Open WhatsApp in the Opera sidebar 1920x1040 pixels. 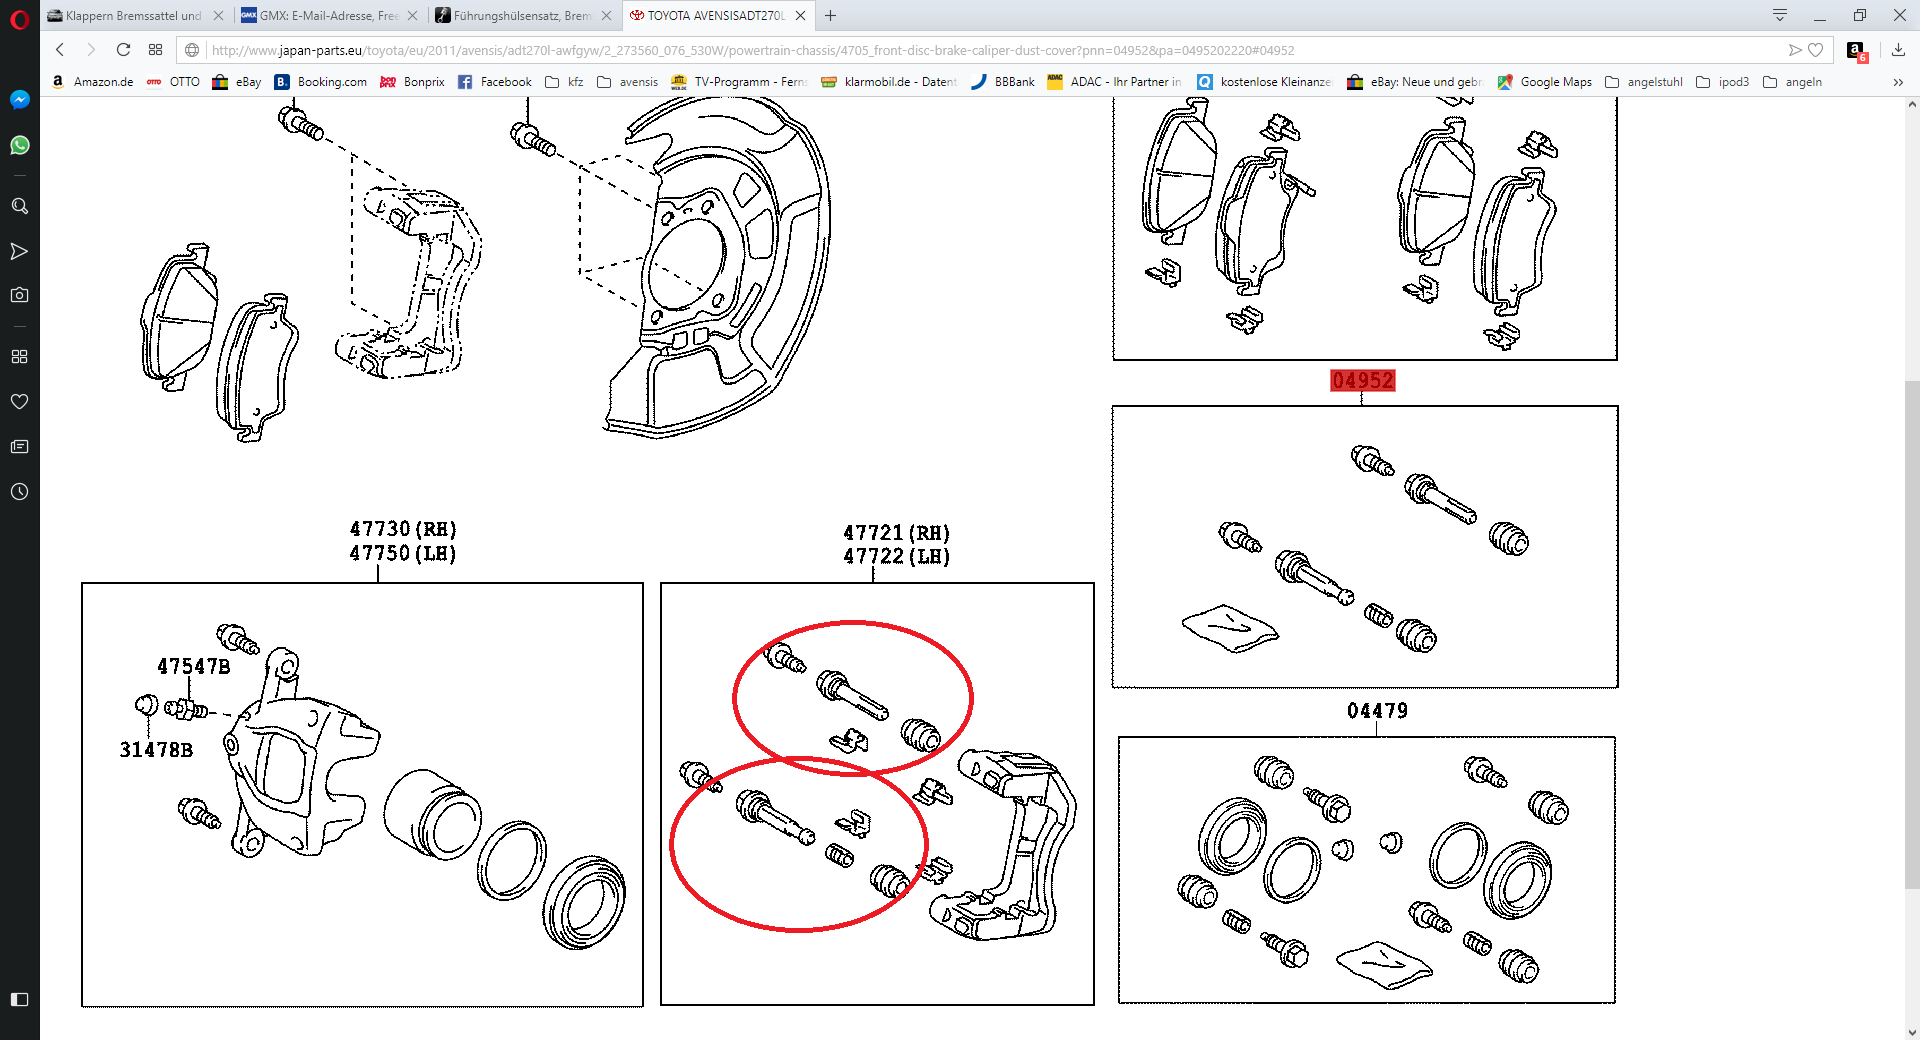pos(19,145)
